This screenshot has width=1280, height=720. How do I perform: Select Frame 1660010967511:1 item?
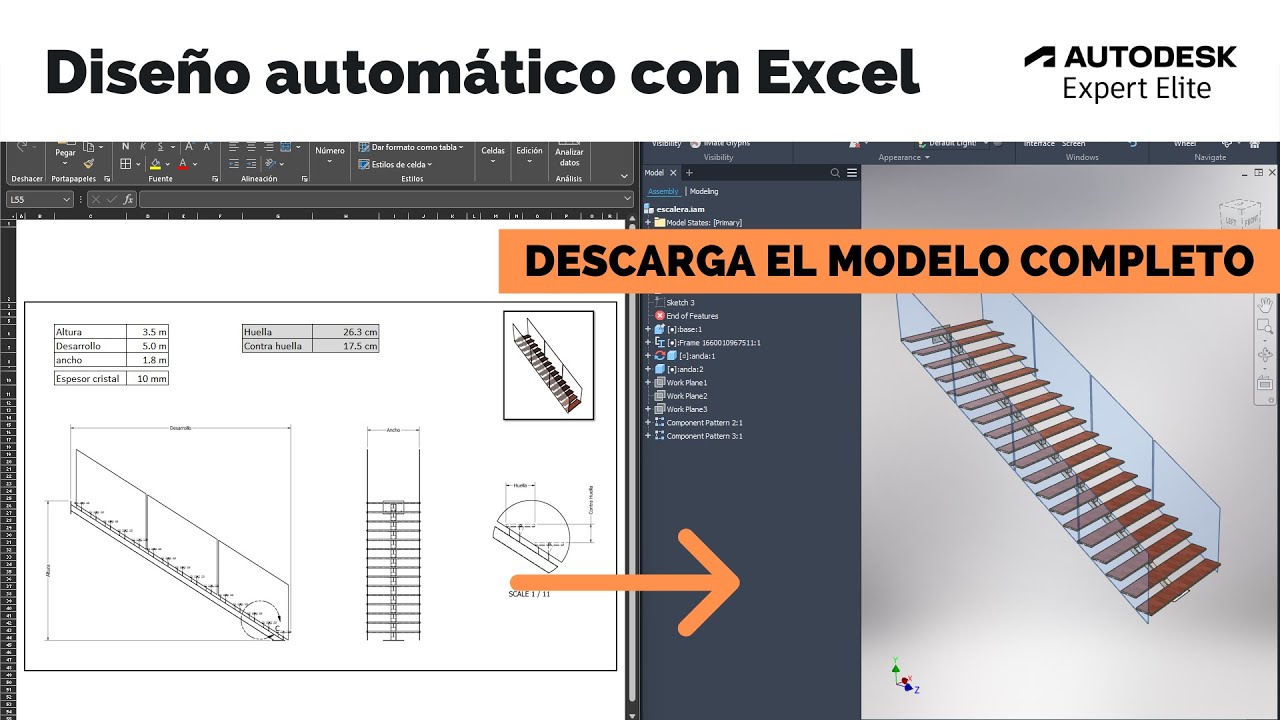pyautogui.click(x=707, y=342)
